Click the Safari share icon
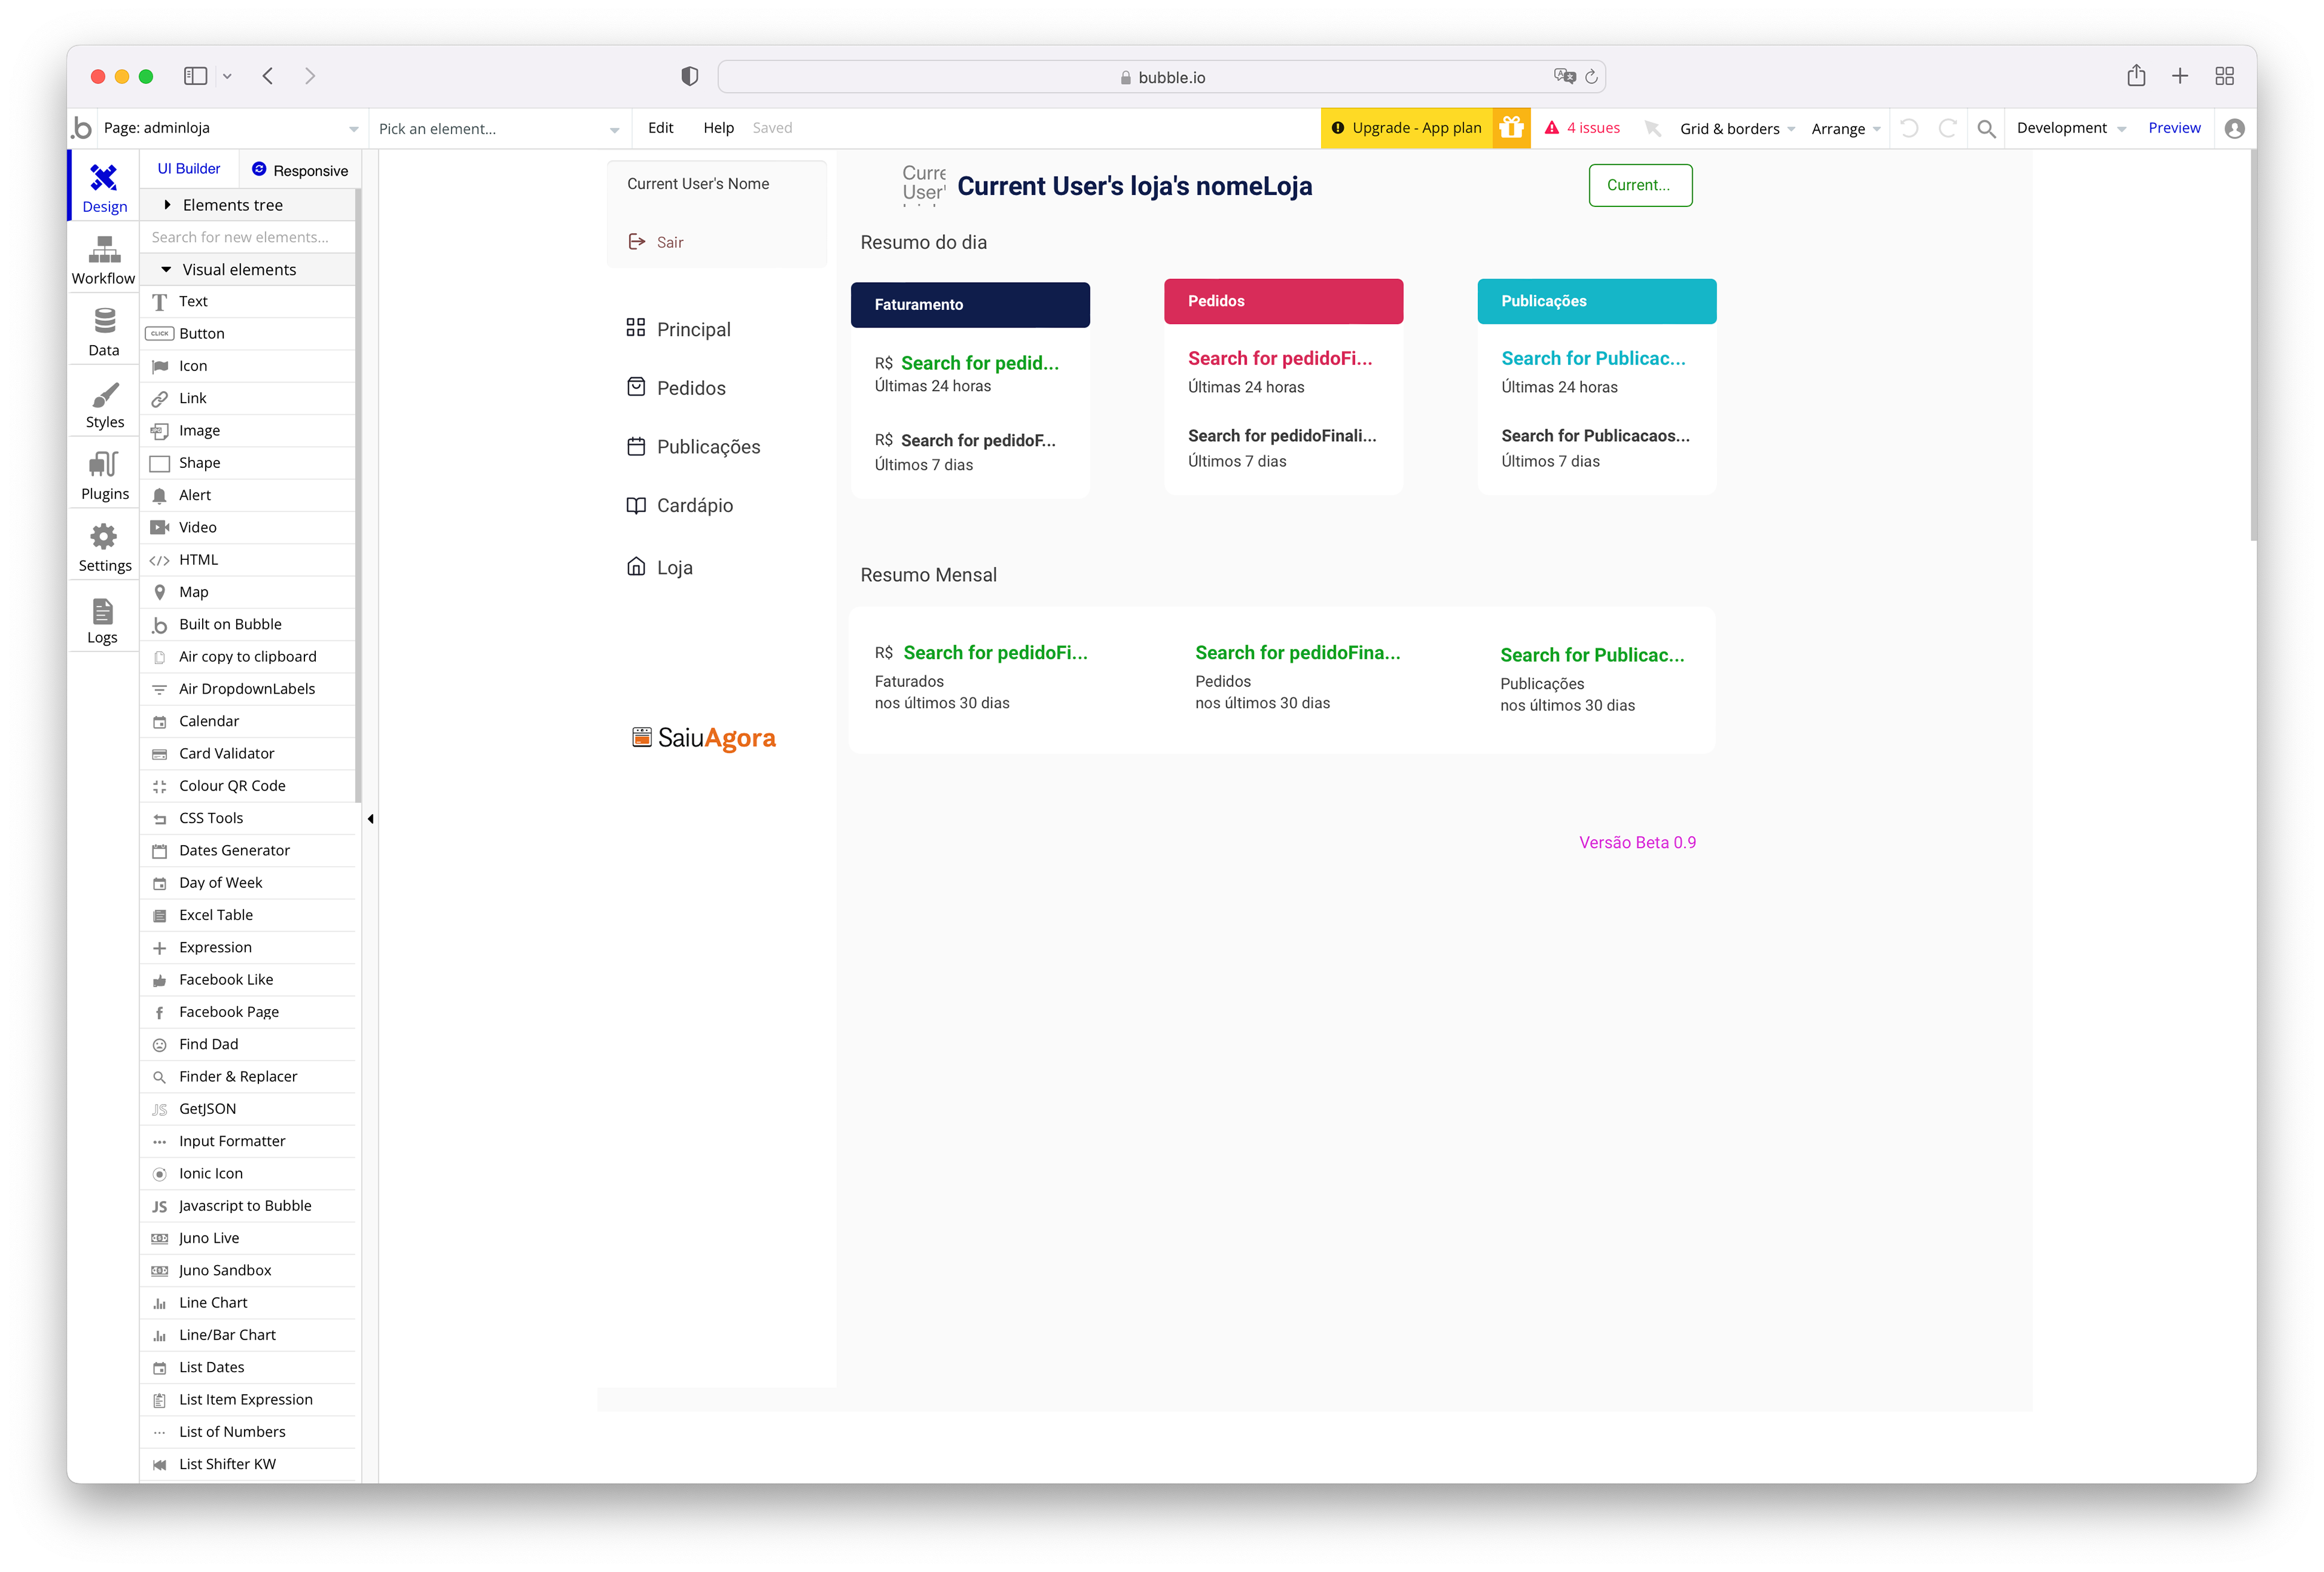2324x1572 pixels. (2136, 76)
